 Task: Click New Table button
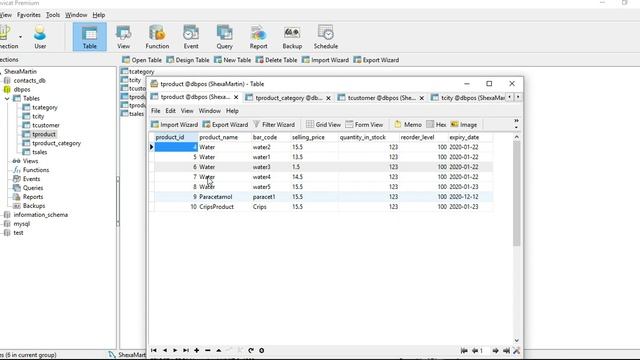tap(232, 60)
